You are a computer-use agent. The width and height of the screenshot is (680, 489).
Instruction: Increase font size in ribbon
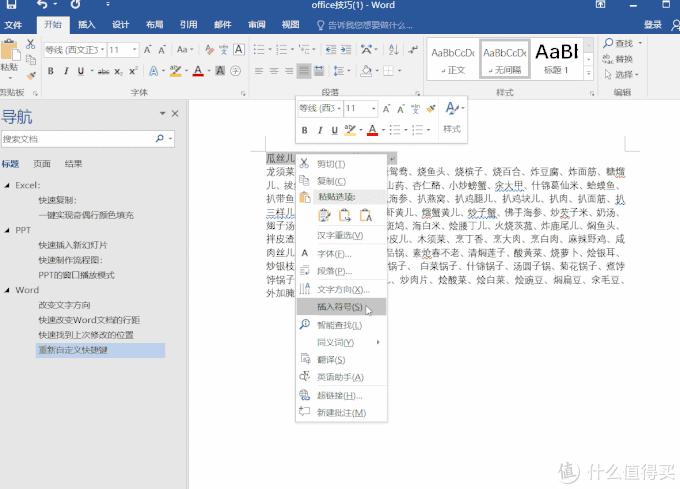(x=147, y=50)
